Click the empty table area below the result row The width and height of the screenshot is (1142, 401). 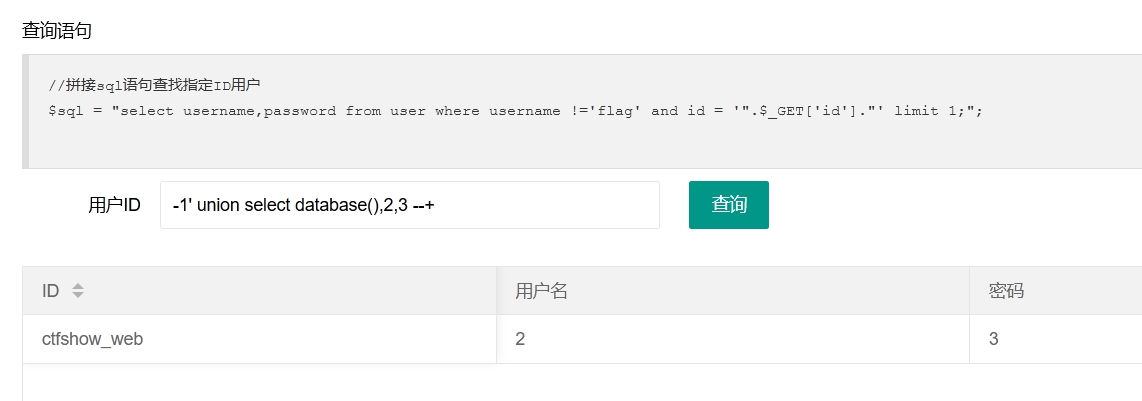(583, 383)
